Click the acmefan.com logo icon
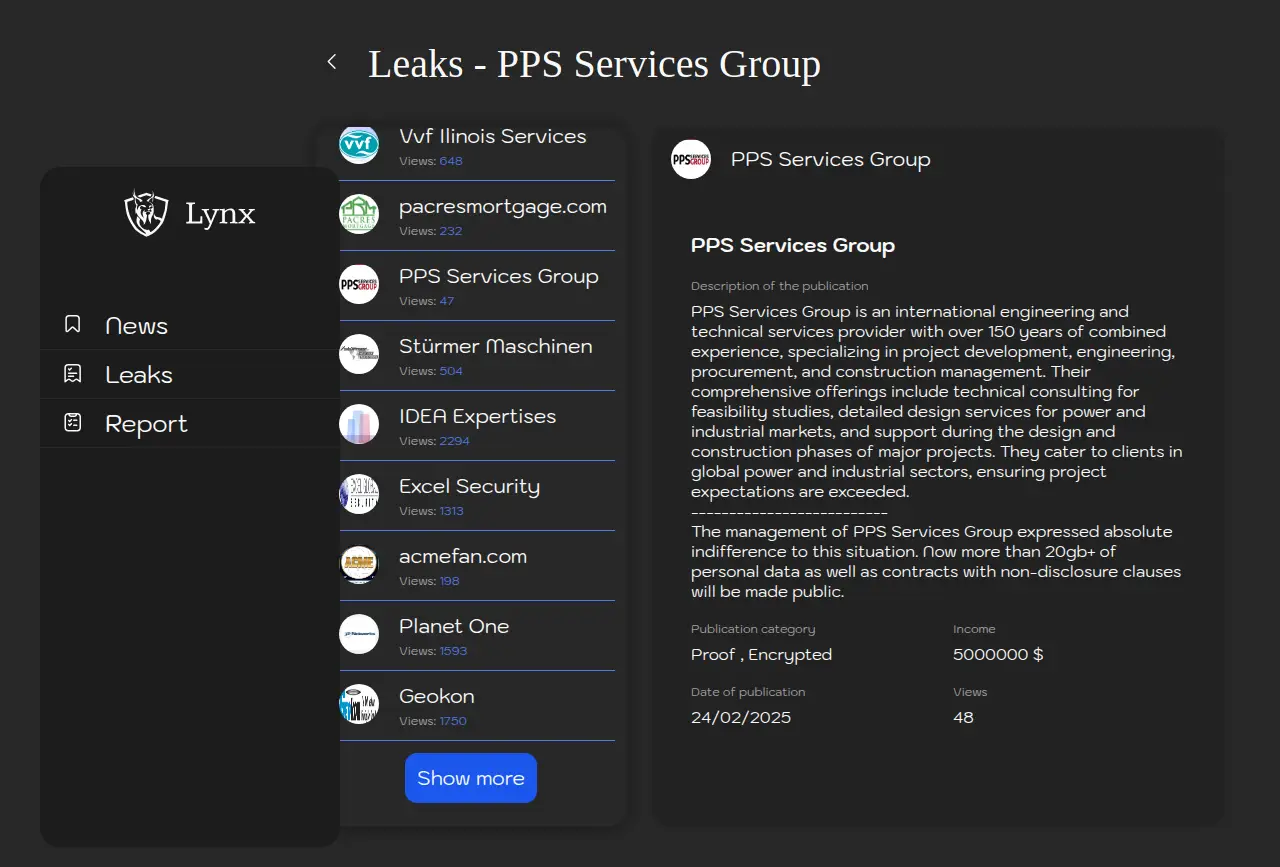This screenshot has height=867, width=1280. [x=359, y=564]
